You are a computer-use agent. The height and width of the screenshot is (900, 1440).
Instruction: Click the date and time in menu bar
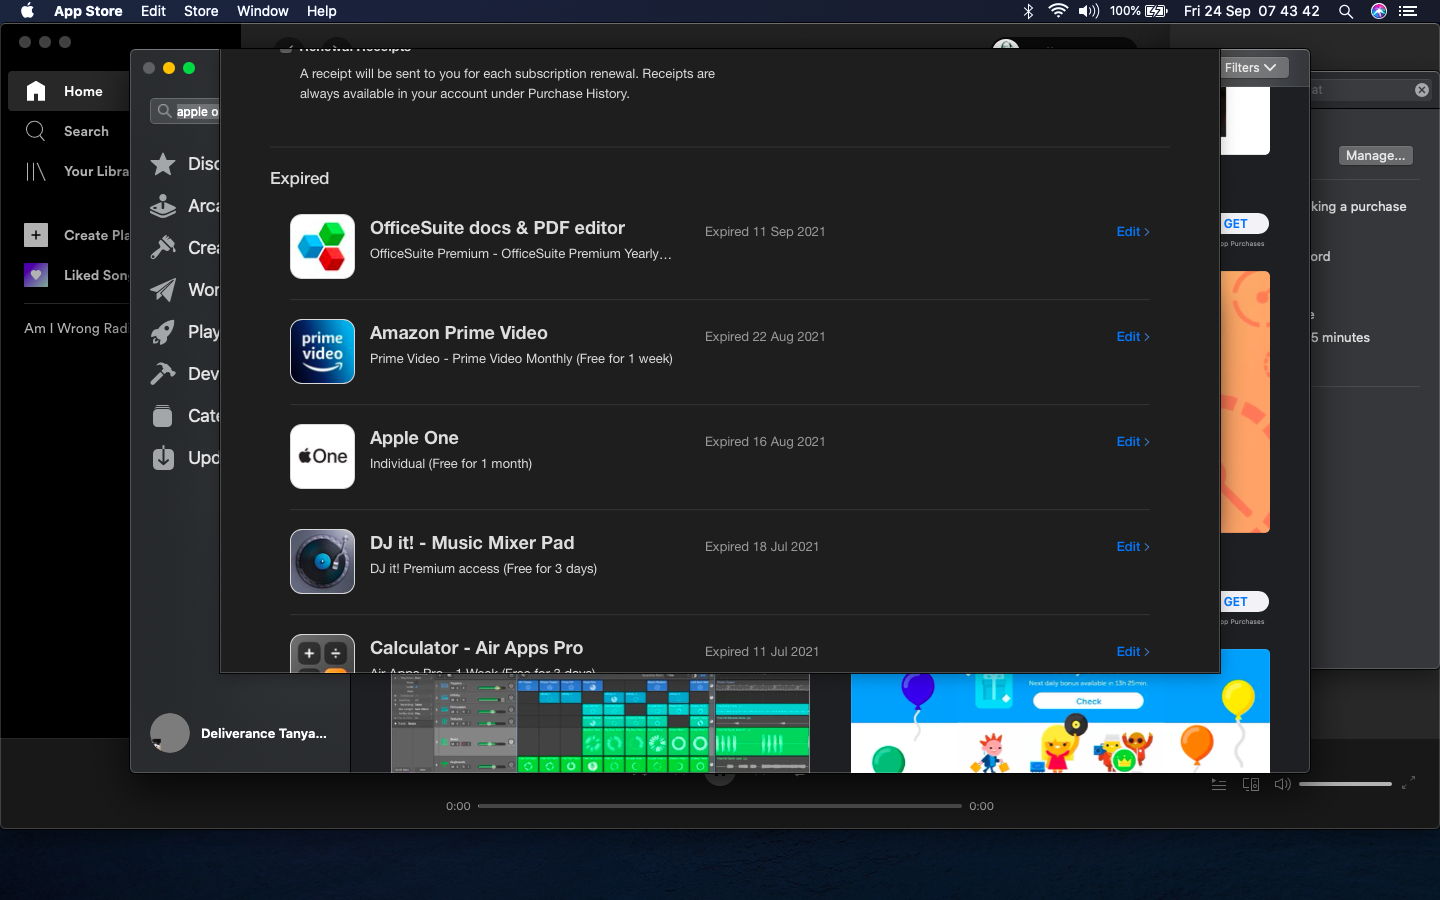[1251, 11]
